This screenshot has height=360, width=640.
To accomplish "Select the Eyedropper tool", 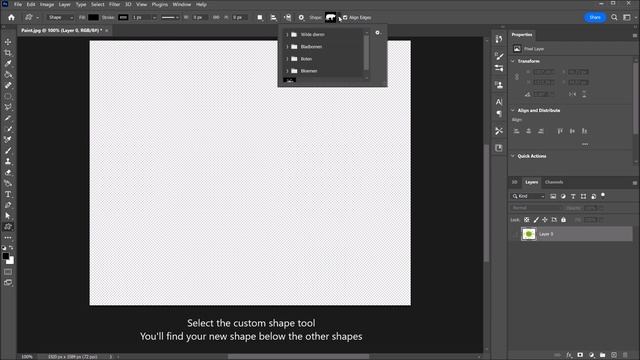I will (8, 64).
